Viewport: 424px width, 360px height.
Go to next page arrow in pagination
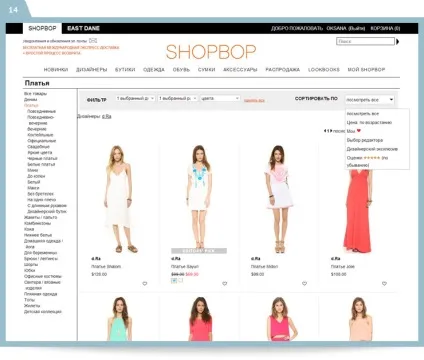click(331, 131)
